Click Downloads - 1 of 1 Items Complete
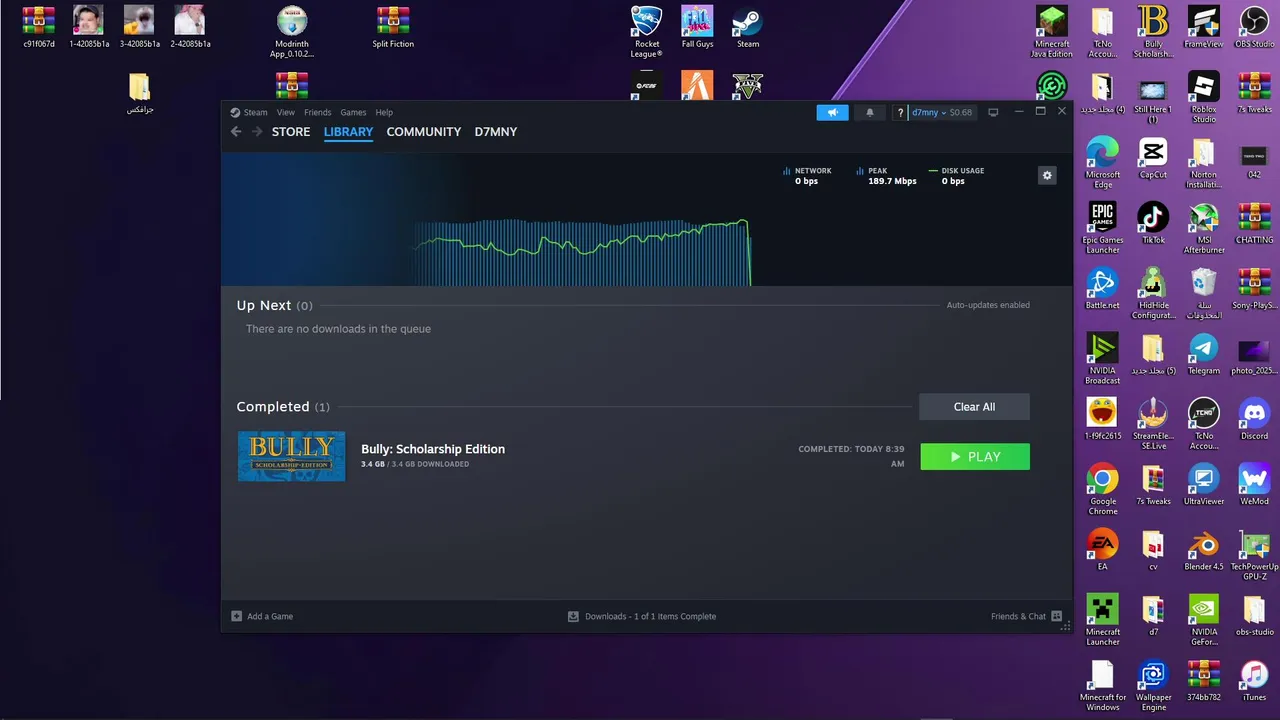Viewport: 1280px width, 720px height. coord(650,616)
